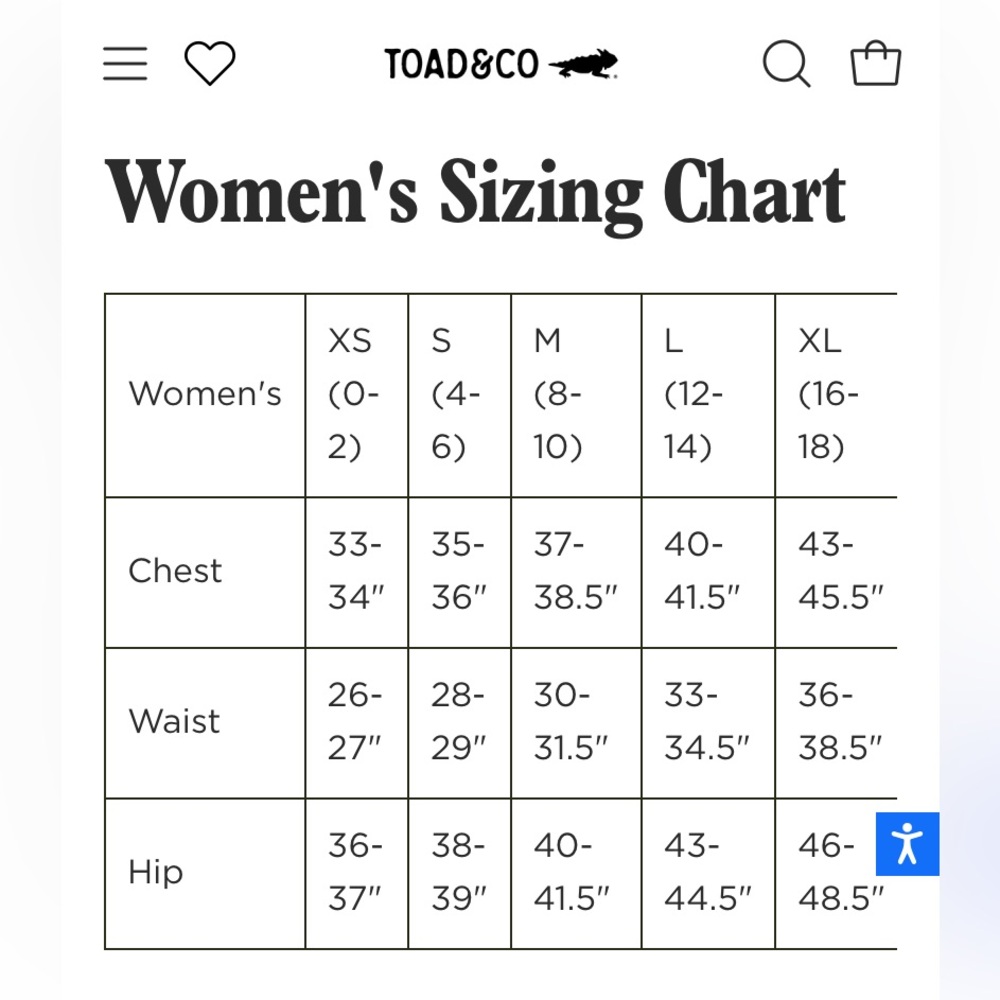
Task: Open the blue accessibility widget
Action: click(907, 844)
